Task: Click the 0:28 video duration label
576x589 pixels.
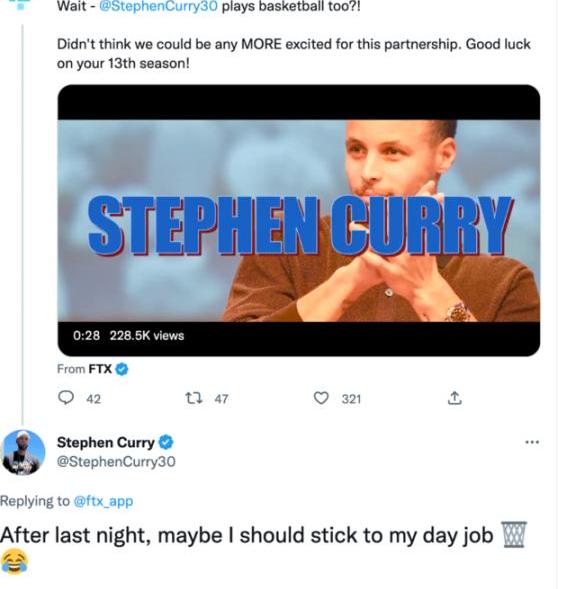Action: [x=86, y=335]
